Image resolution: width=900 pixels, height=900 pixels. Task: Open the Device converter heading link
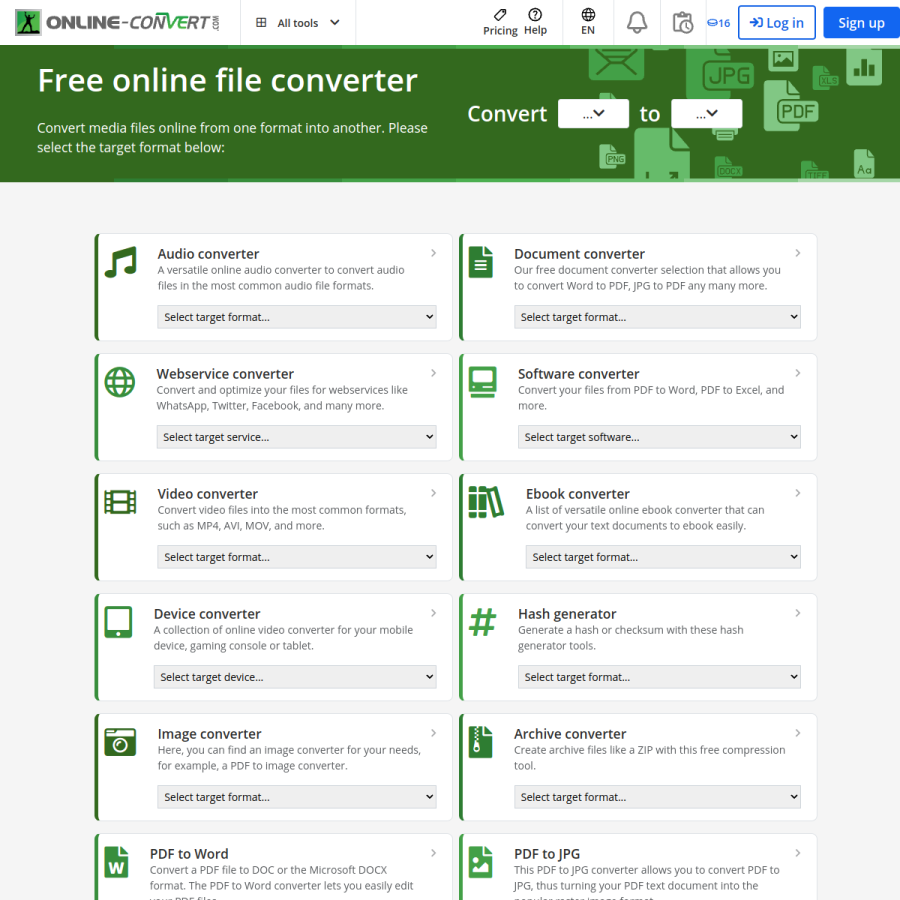[x=207, y=614]
